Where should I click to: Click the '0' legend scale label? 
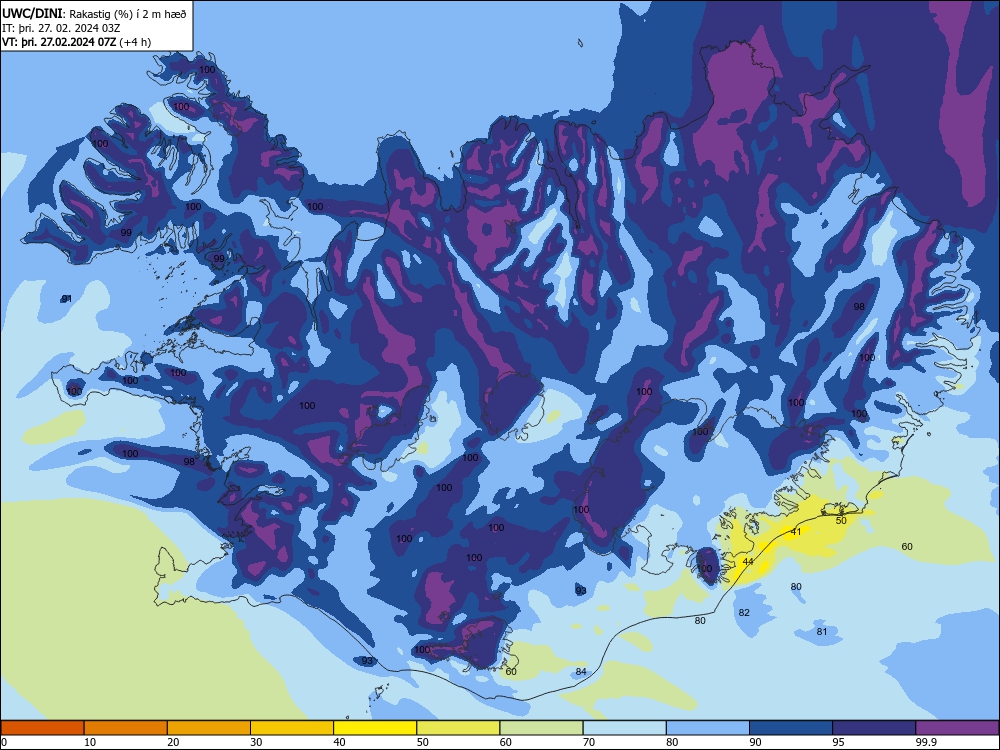pos(4,742)
